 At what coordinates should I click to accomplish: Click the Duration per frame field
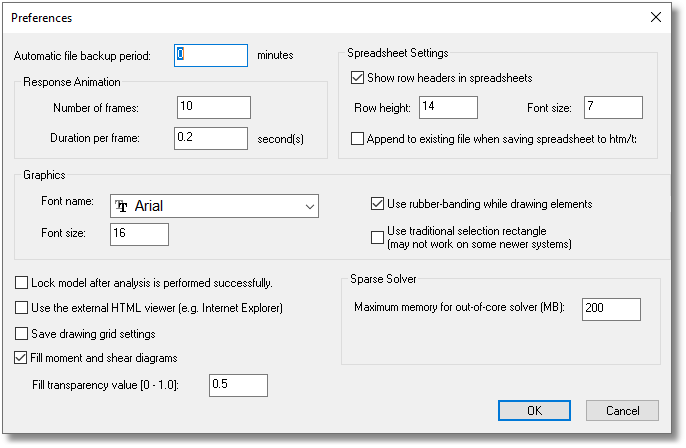pyautogui.click(x=211, y=138)
